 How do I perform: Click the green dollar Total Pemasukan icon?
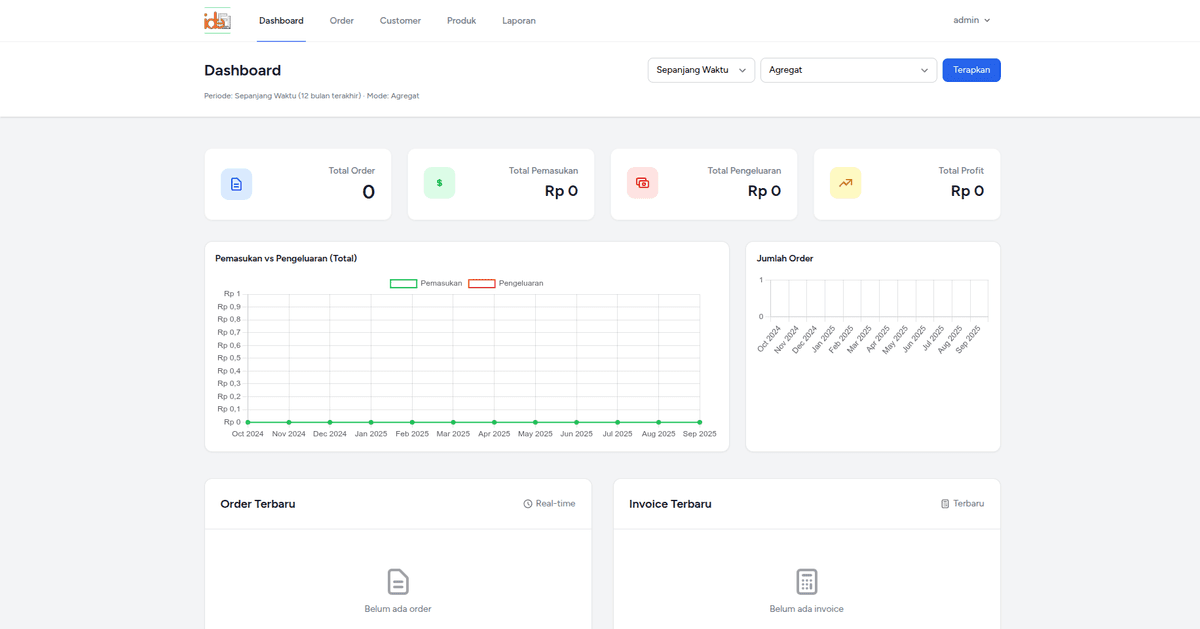(439, 184)
